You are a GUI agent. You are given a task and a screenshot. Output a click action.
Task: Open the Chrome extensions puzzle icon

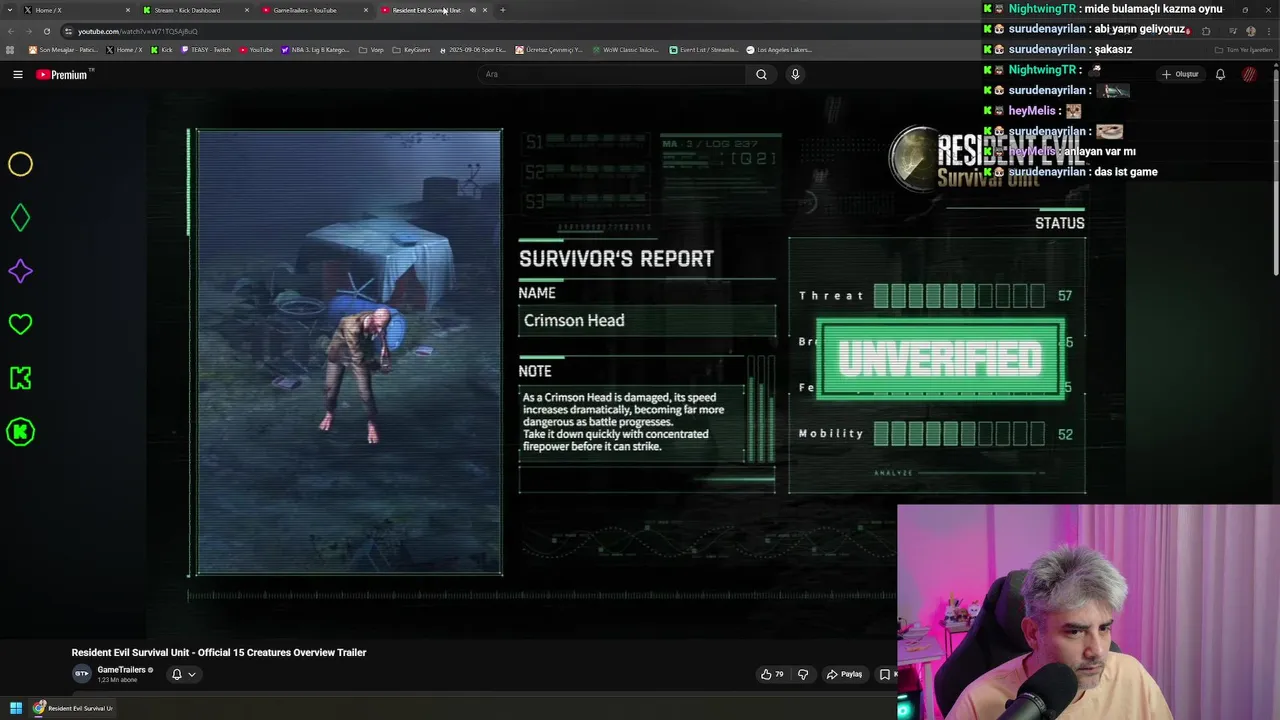pos(1206,31)
